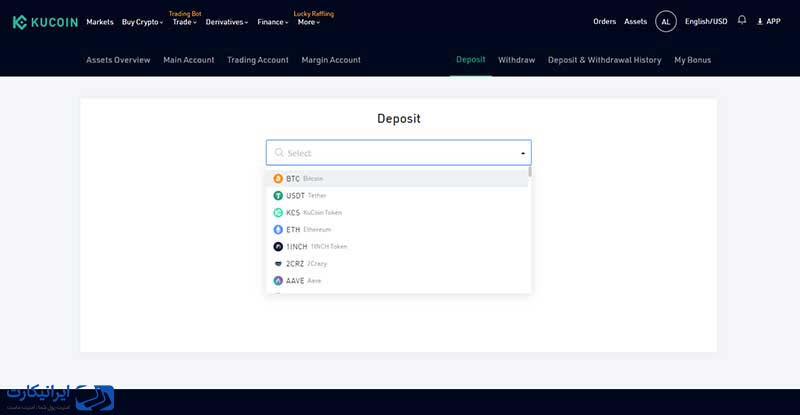The image size is (800, 415).
Task: Choose AAVE Aave from the list
Action: [397, 281]
